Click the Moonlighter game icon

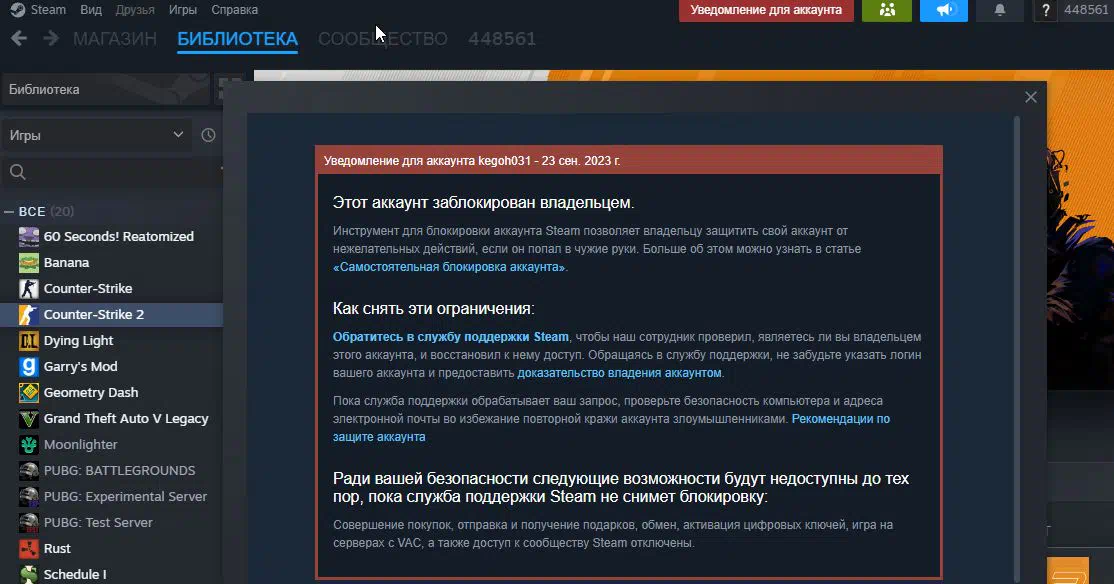click(28, 445)
